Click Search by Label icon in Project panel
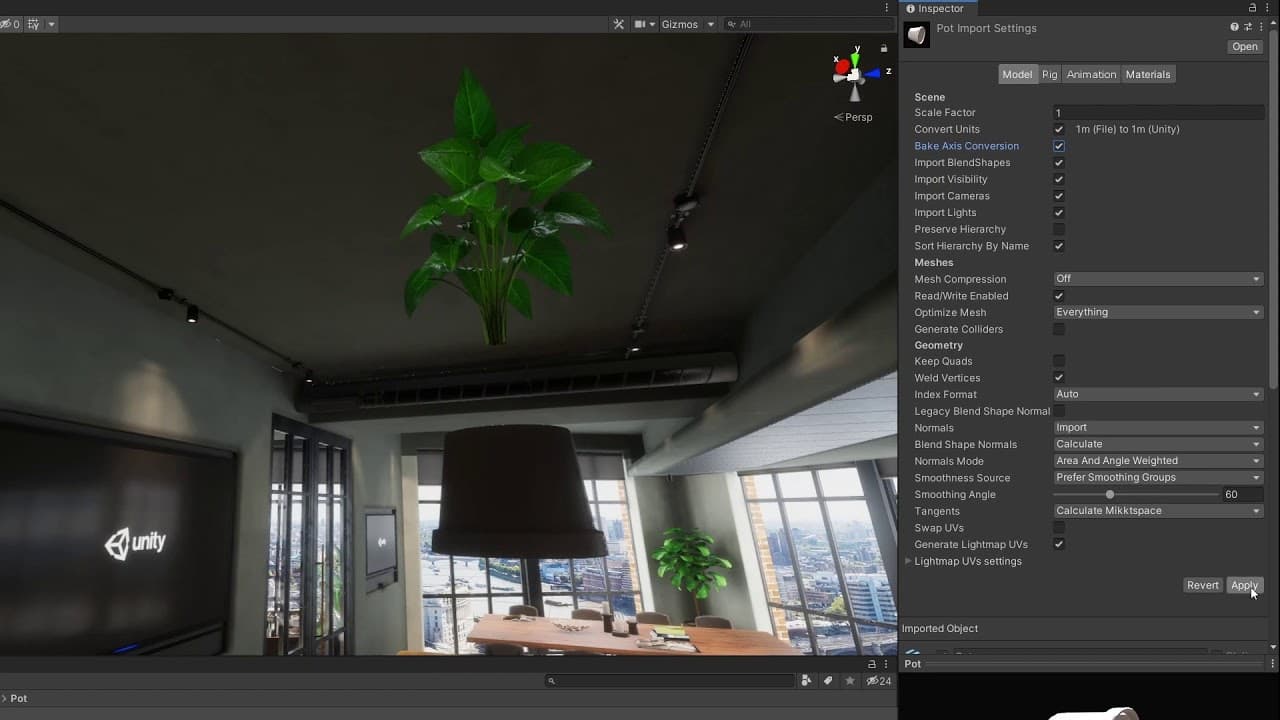1280x720 pixels. point(828,681)
